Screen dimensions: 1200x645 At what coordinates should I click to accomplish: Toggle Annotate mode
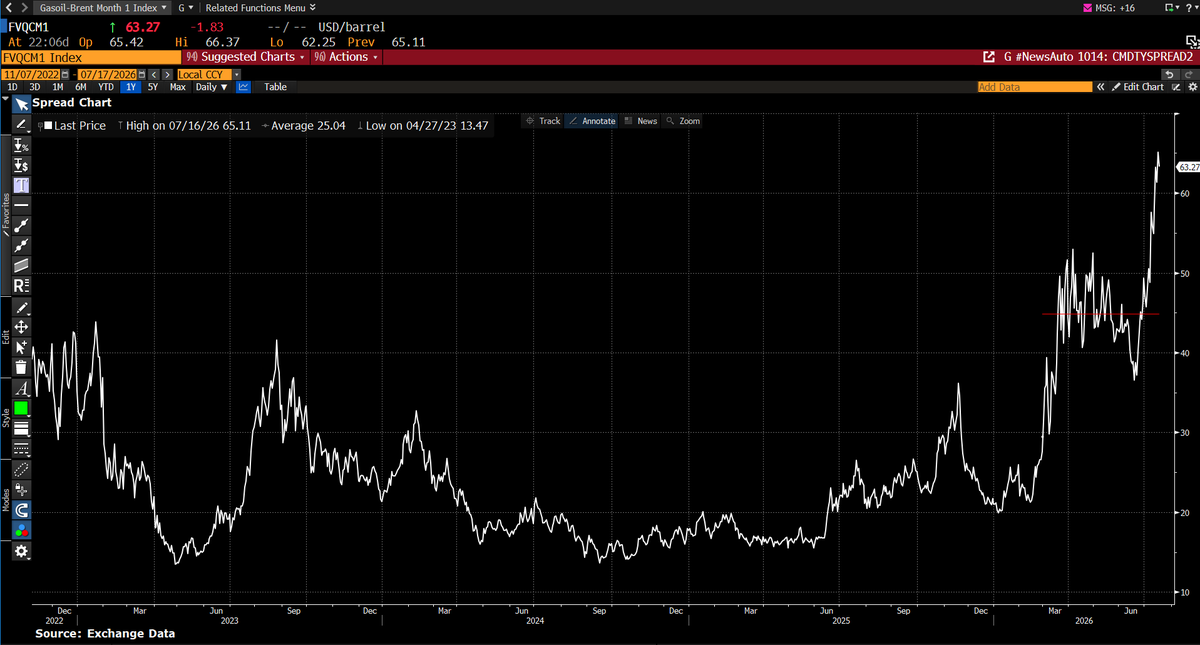[593, 121]
